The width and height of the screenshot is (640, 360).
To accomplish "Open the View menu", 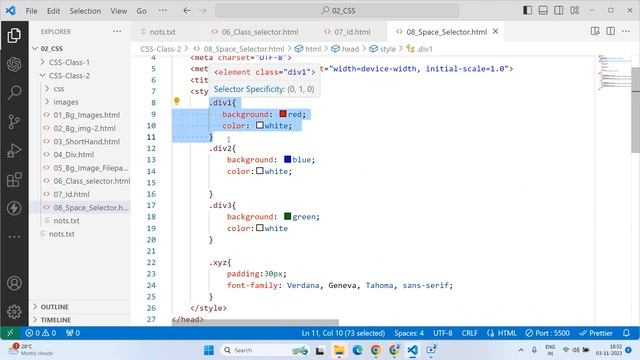I will point(118,11).
